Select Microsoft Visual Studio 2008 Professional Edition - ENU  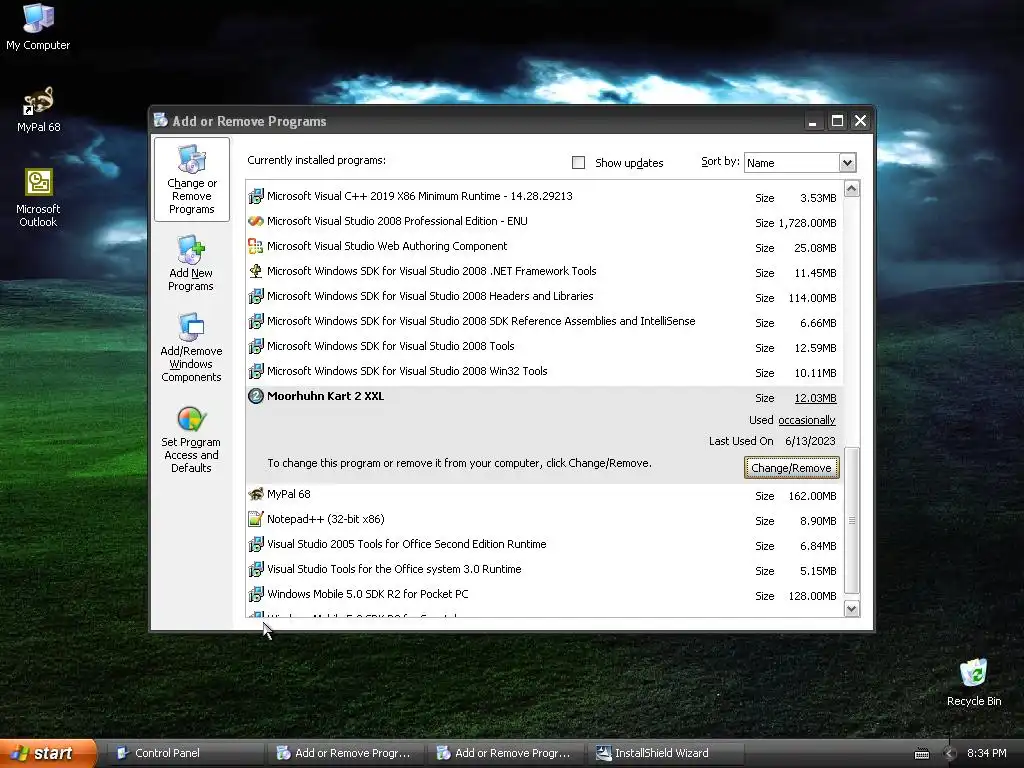pos(545,221)
